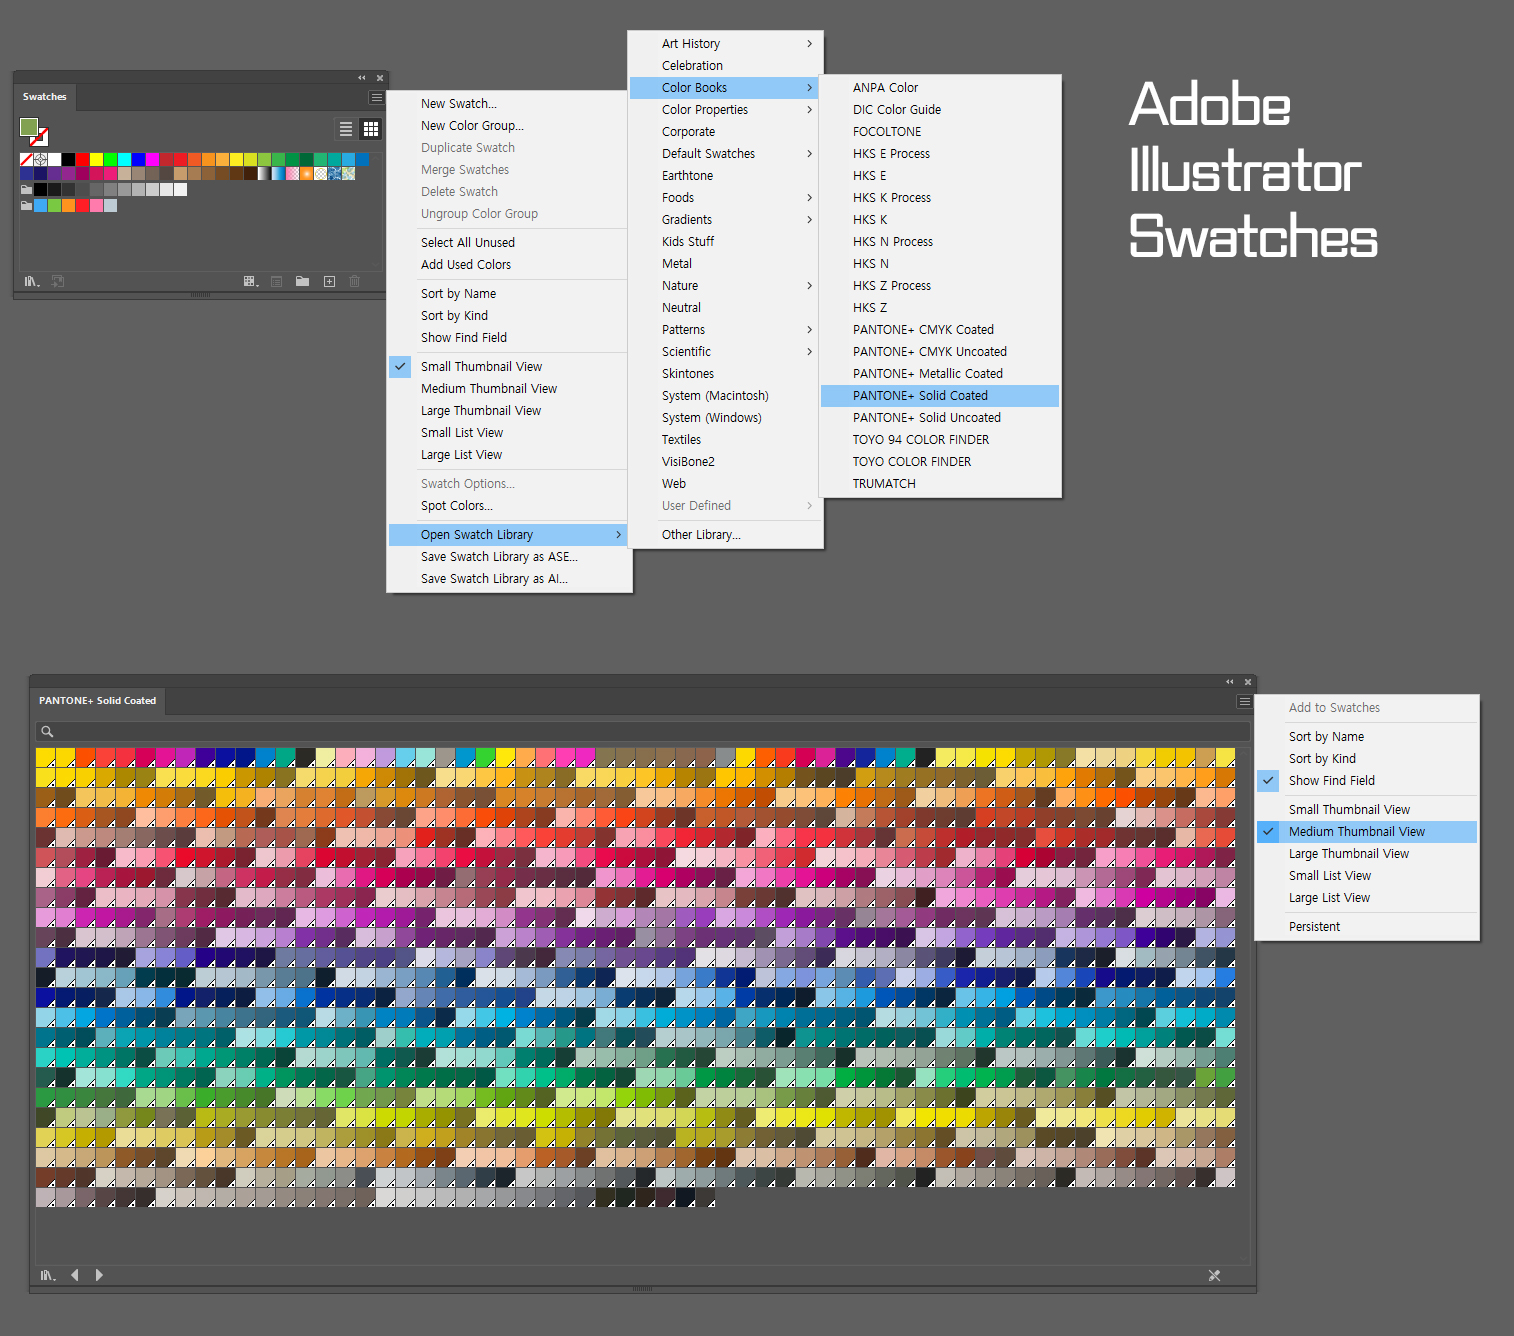Choose Large List View in Swatches menu
The height and width of the screenshot is (1336, 1514).
pyautogui.click(x=508, y=455)
